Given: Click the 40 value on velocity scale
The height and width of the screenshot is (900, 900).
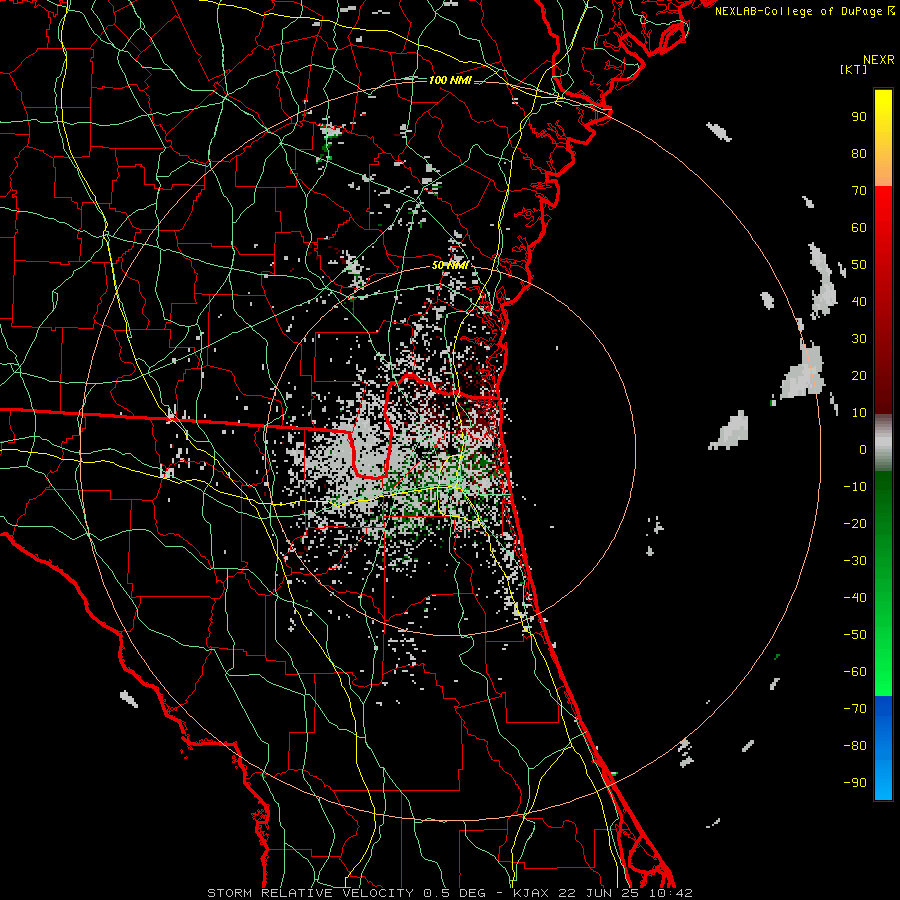Looking at the screenshot, I should point(859,301).
